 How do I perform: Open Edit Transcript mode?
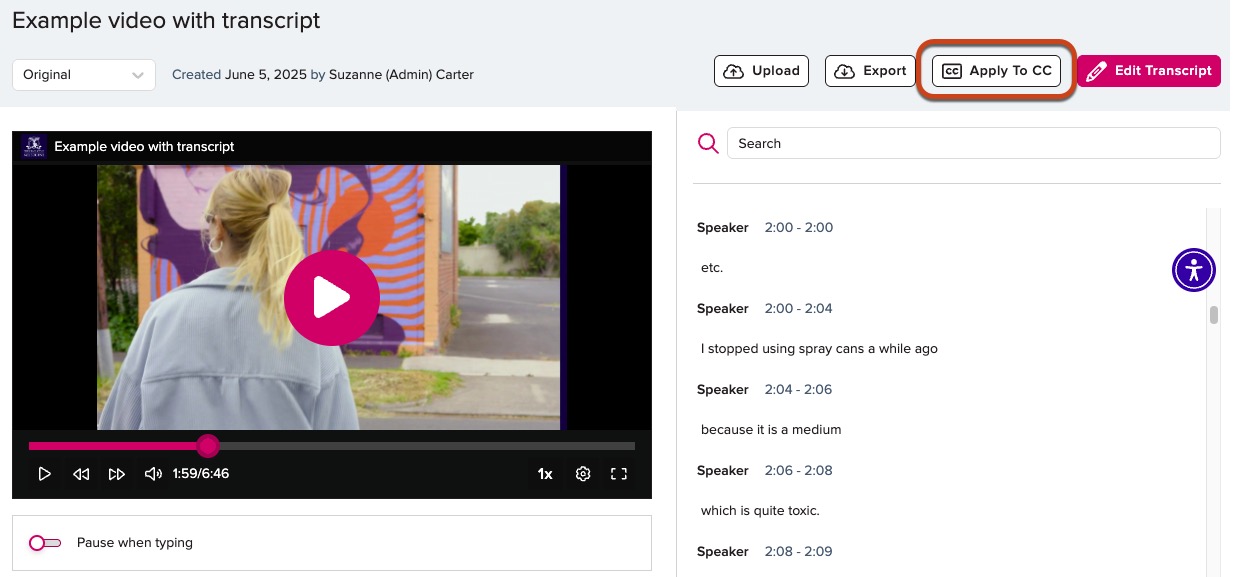click(x=1149, y=71)
